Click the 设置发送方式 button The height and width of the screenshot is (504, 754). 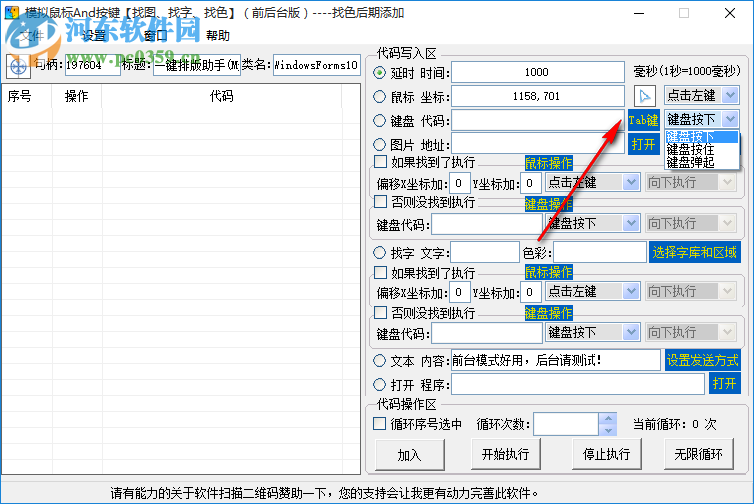coord(703,360)
